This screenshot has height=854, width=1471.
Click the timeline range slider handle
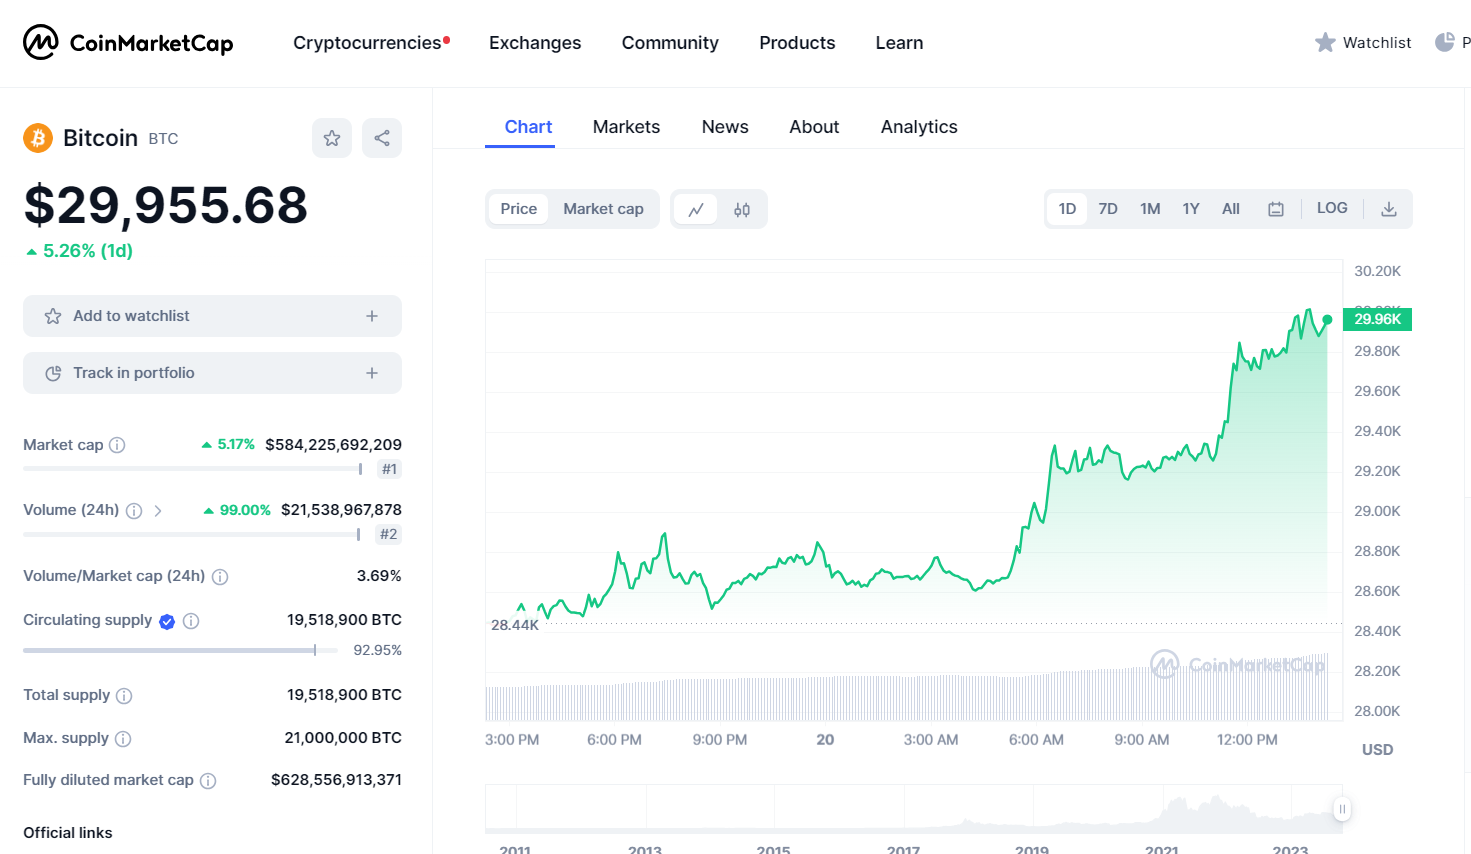tap(1342, 809)
